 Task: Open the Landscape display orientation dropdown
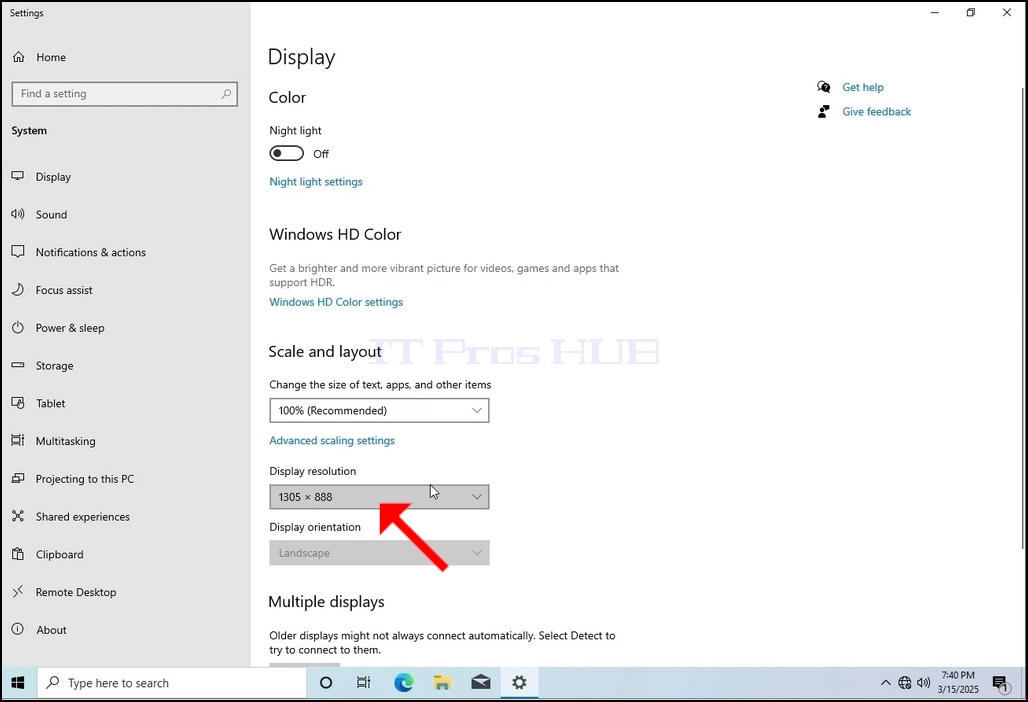tap(379, 553)
